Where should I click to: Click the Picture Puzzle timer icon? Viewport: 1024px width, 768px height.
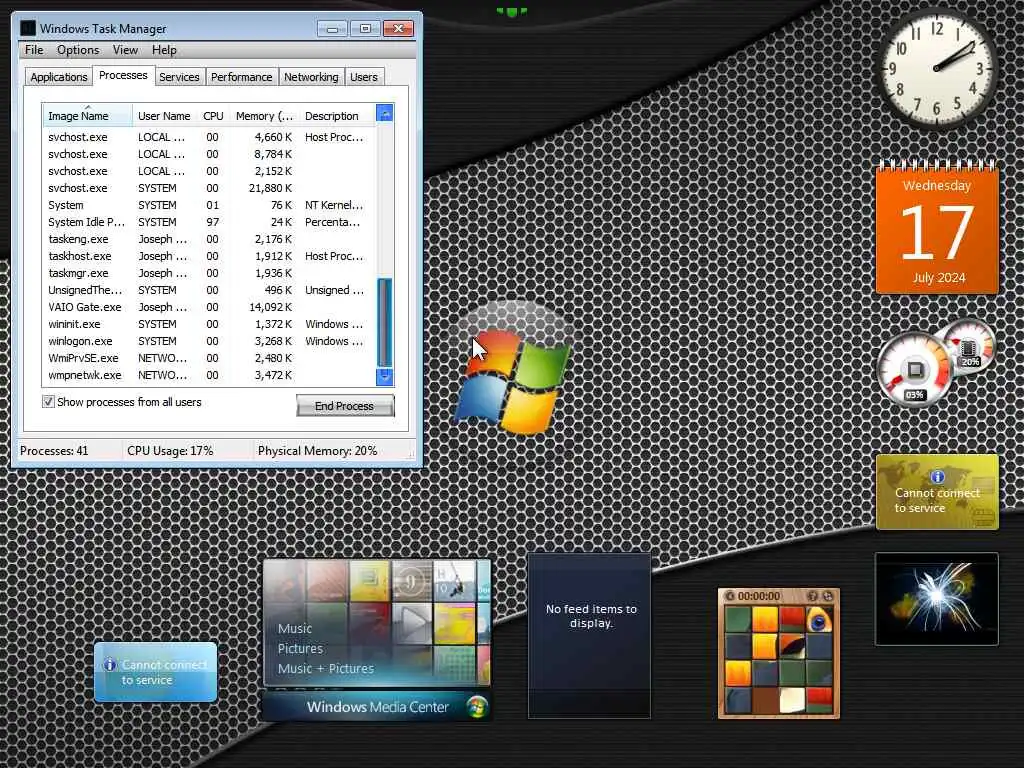[x=730, y=596]
